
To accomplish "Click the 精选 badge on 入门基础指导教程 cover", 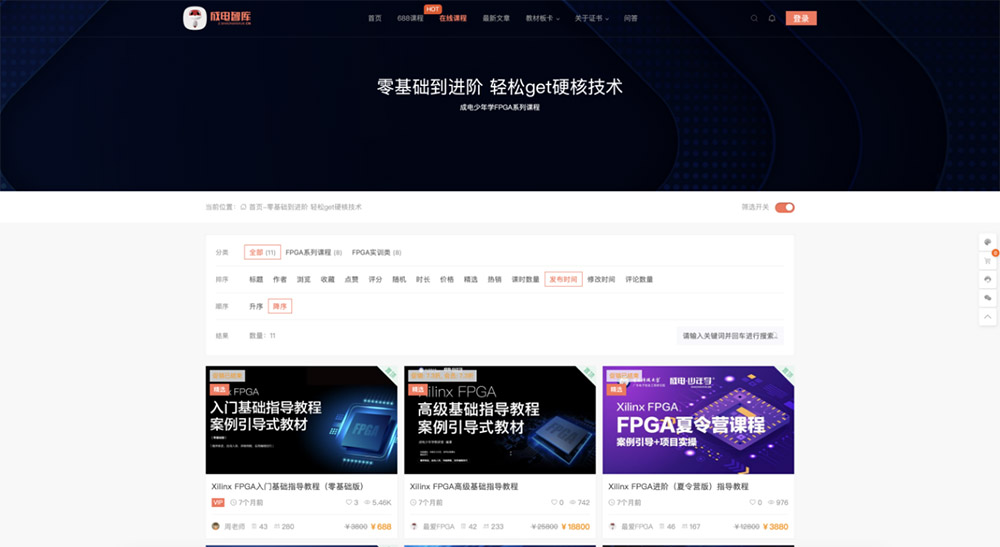I will (x=219, y=389).
